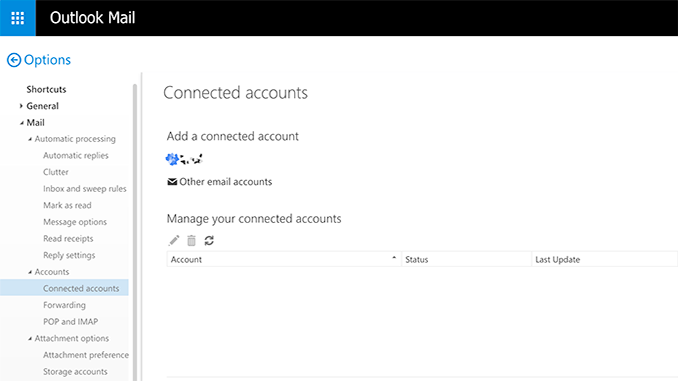678x381 pixels.
Task: Collapse the Automatic processing section arrow
Action: tap(30, 139)
